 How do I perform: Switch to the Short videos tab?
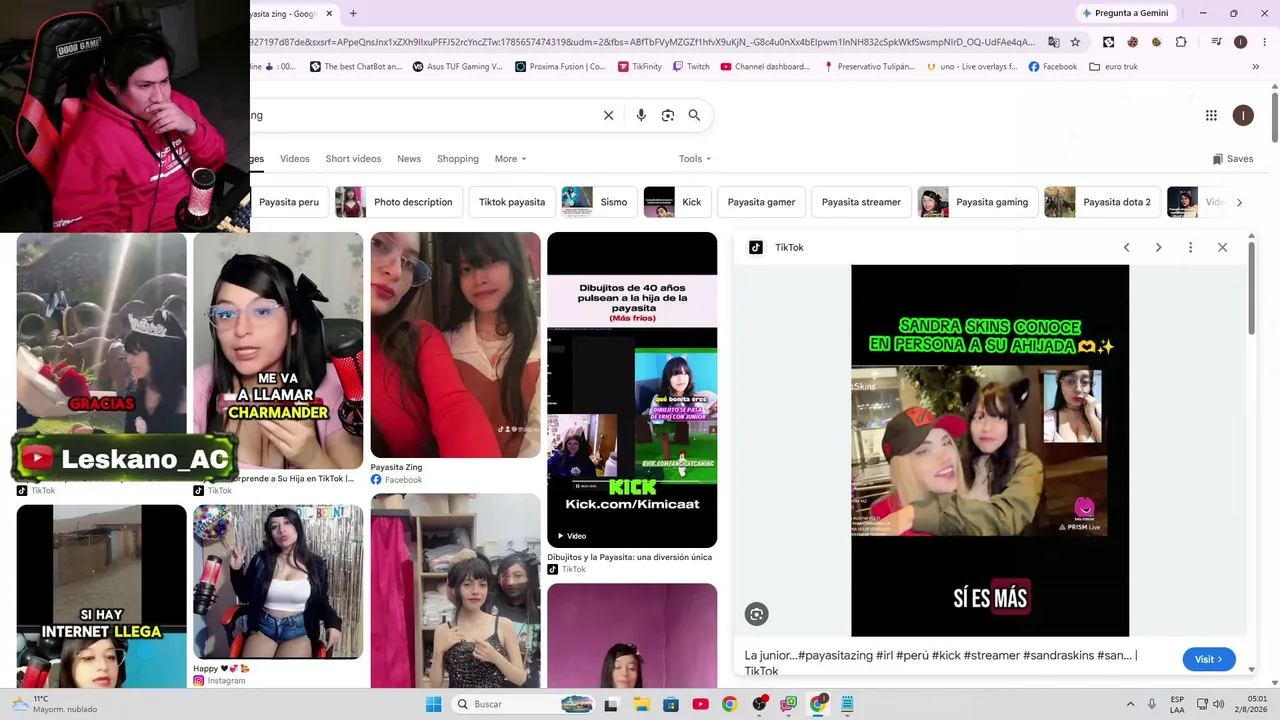353,159
